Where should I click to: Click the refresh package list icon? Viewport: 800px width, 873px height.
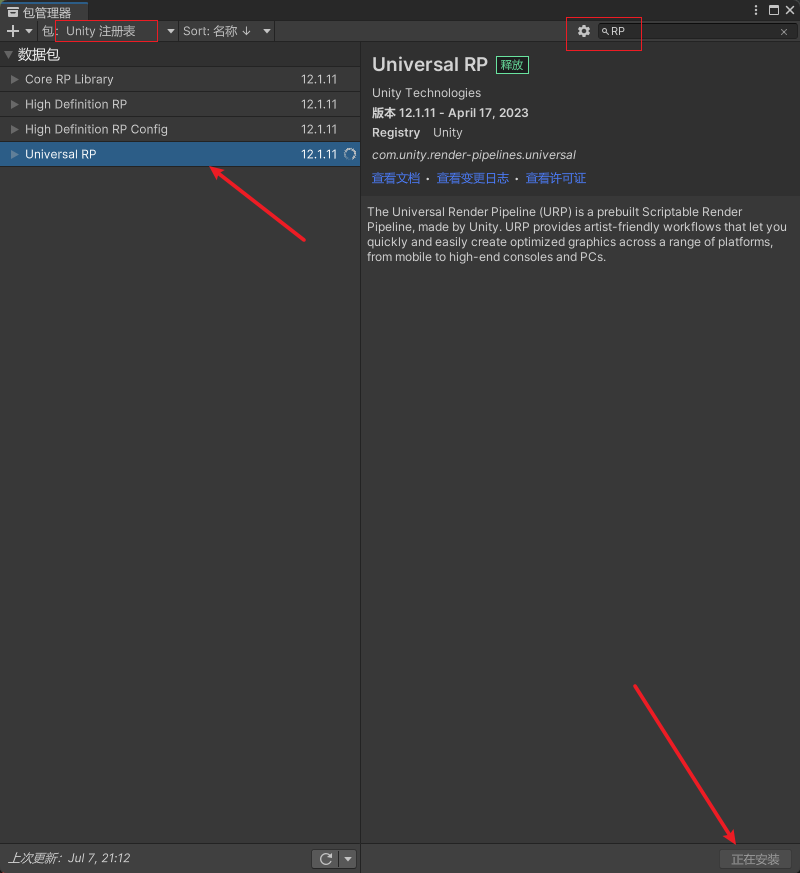pos(326,859)
